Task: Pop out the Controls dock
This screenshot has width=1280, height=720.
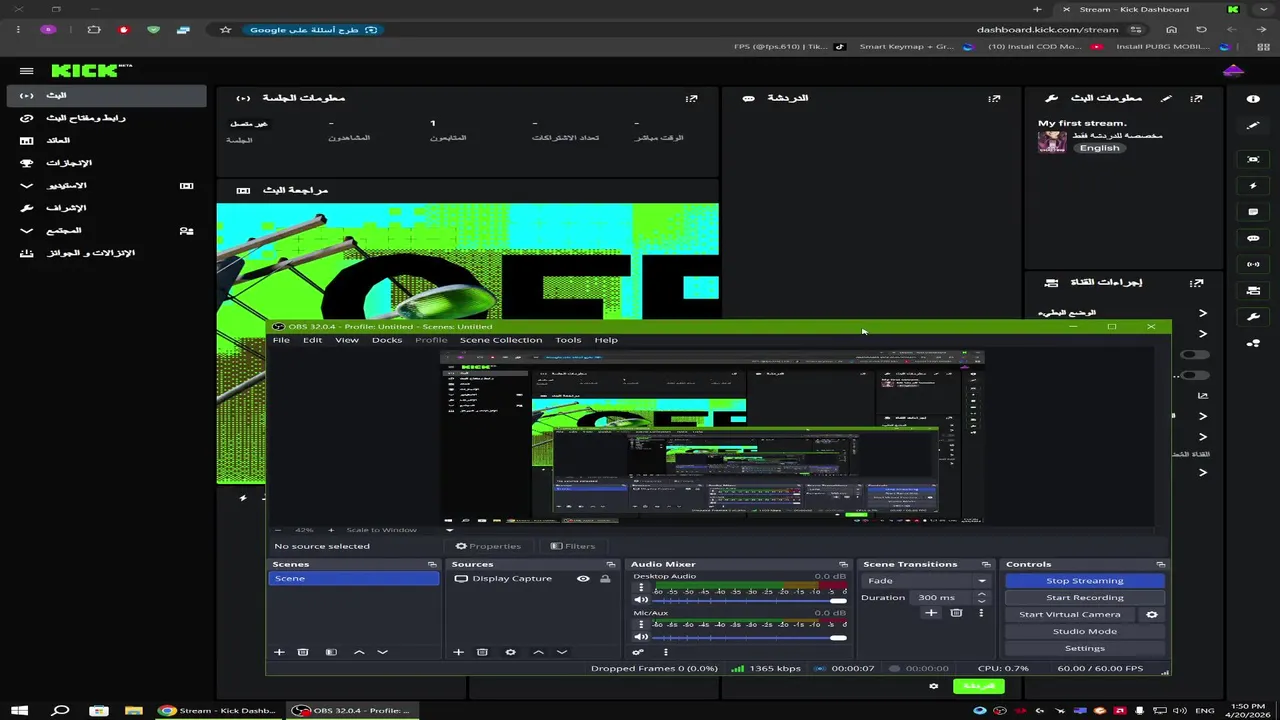Action: 1160,564
